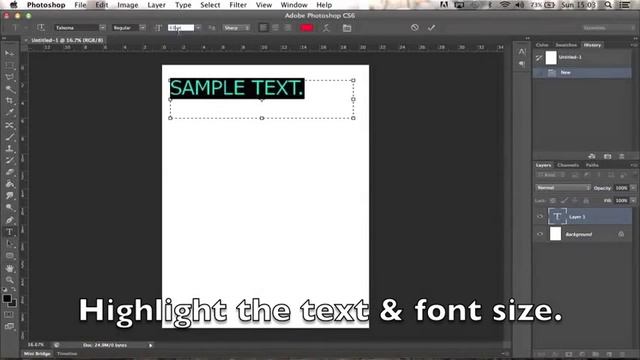Cancel current text edits
The height and width of the screenshot is (360, 640).
(x=415, y=27)
